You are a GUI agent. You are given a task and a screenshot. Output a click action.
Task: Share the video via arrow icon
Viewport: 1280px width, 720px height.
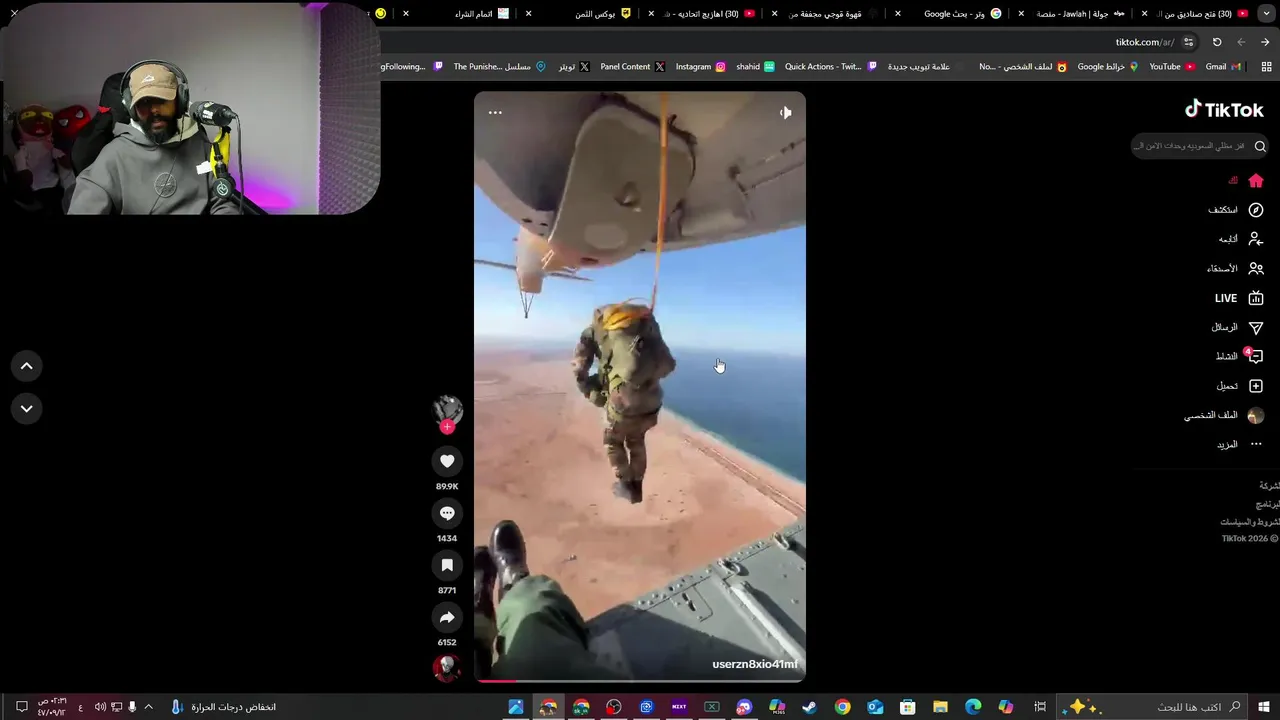(447, 617)
